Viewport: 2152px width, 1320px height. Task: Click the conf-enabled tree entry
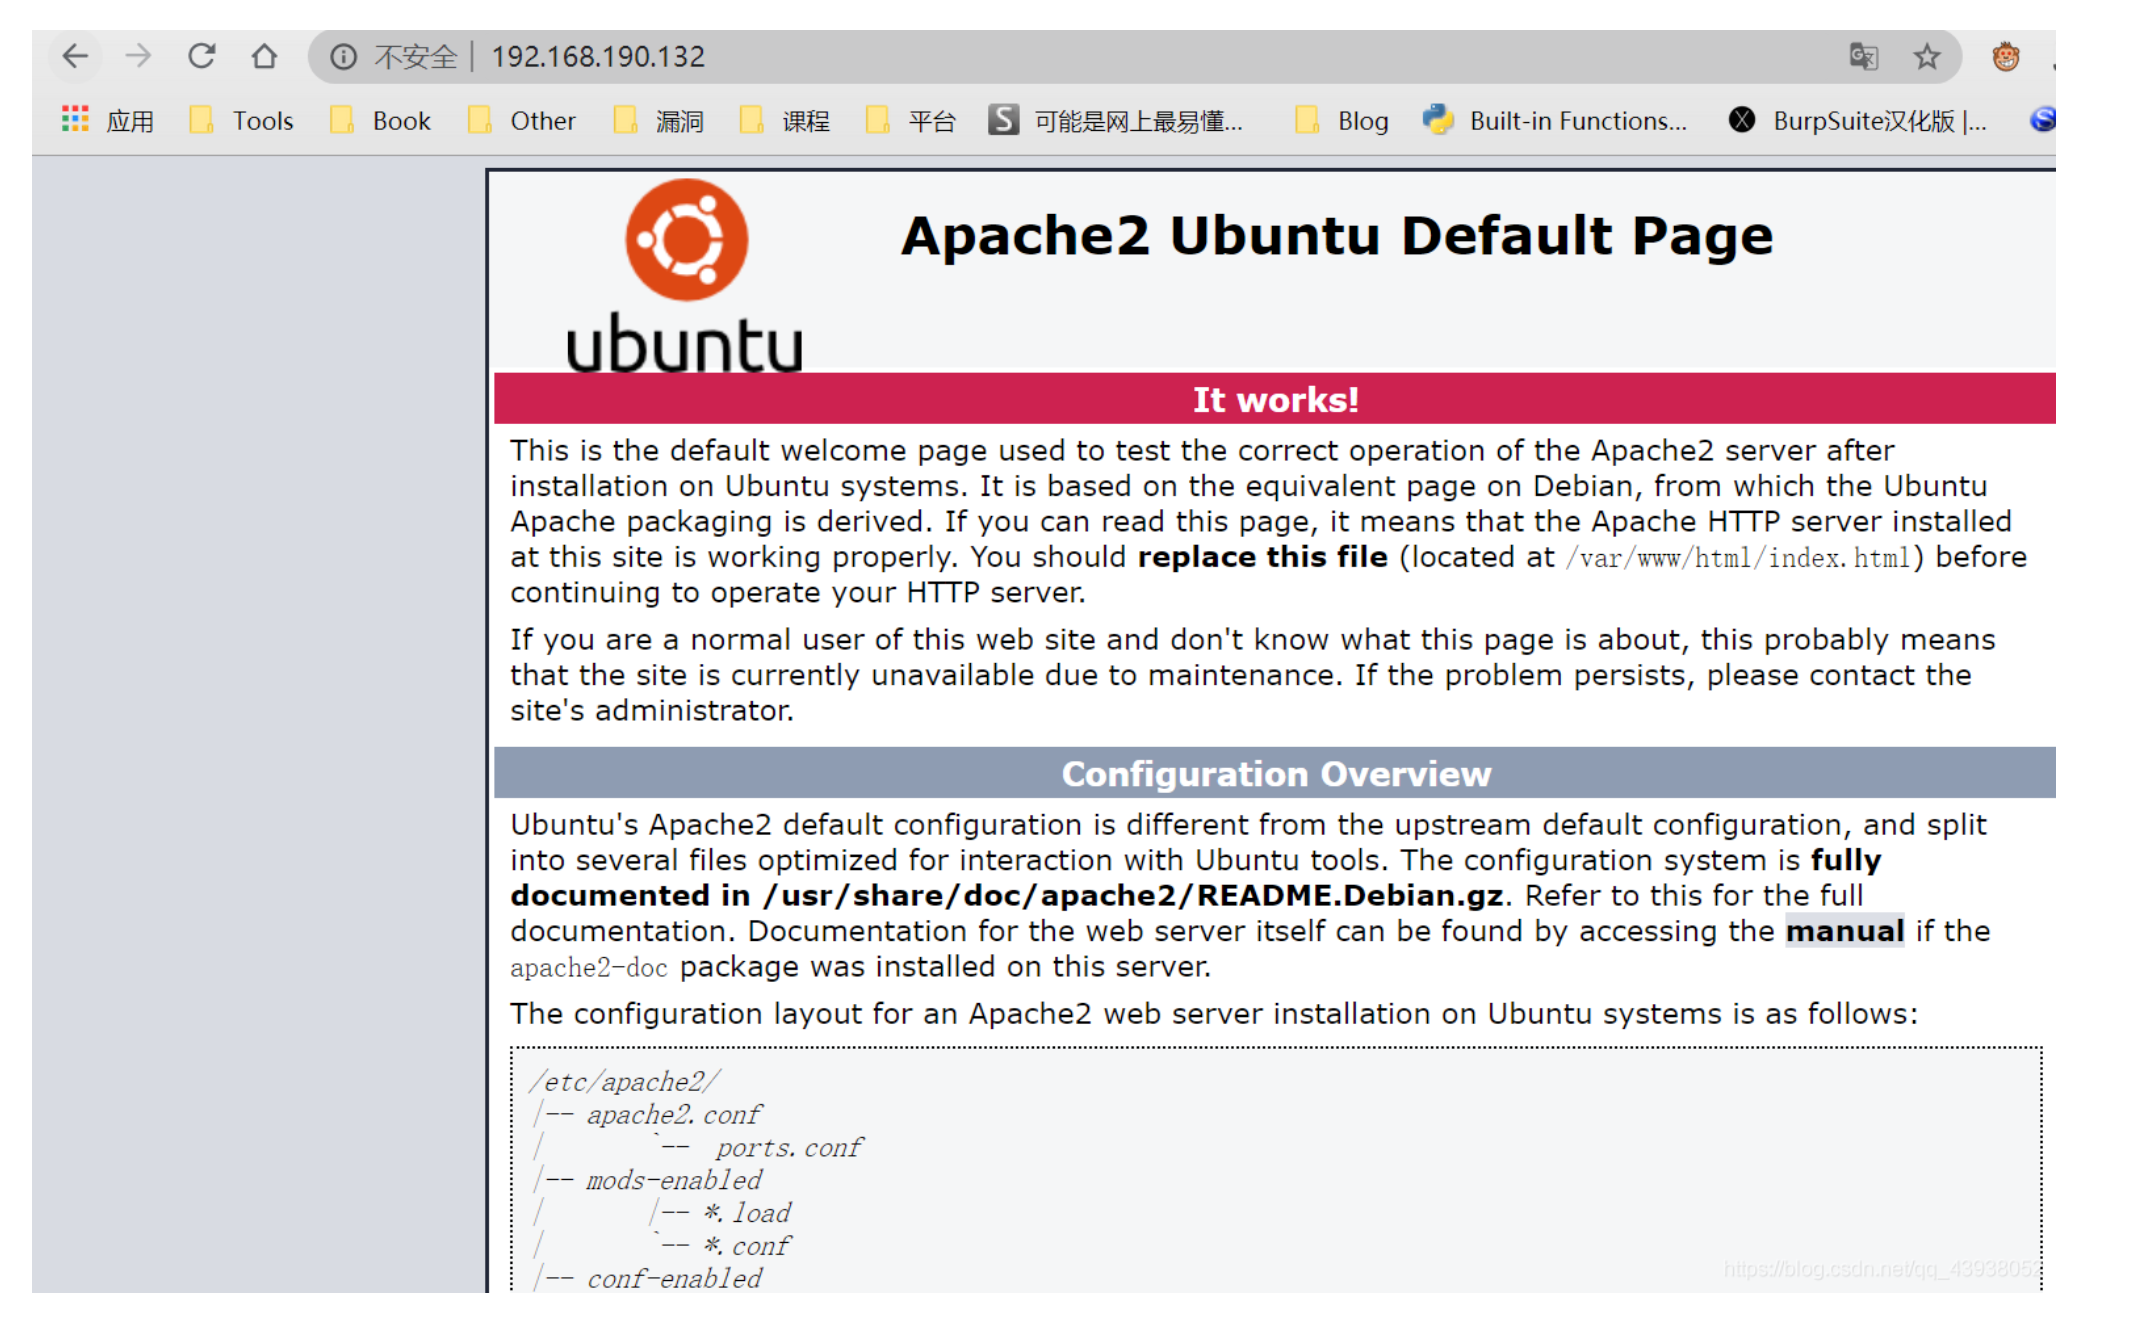pos(673,1279)
